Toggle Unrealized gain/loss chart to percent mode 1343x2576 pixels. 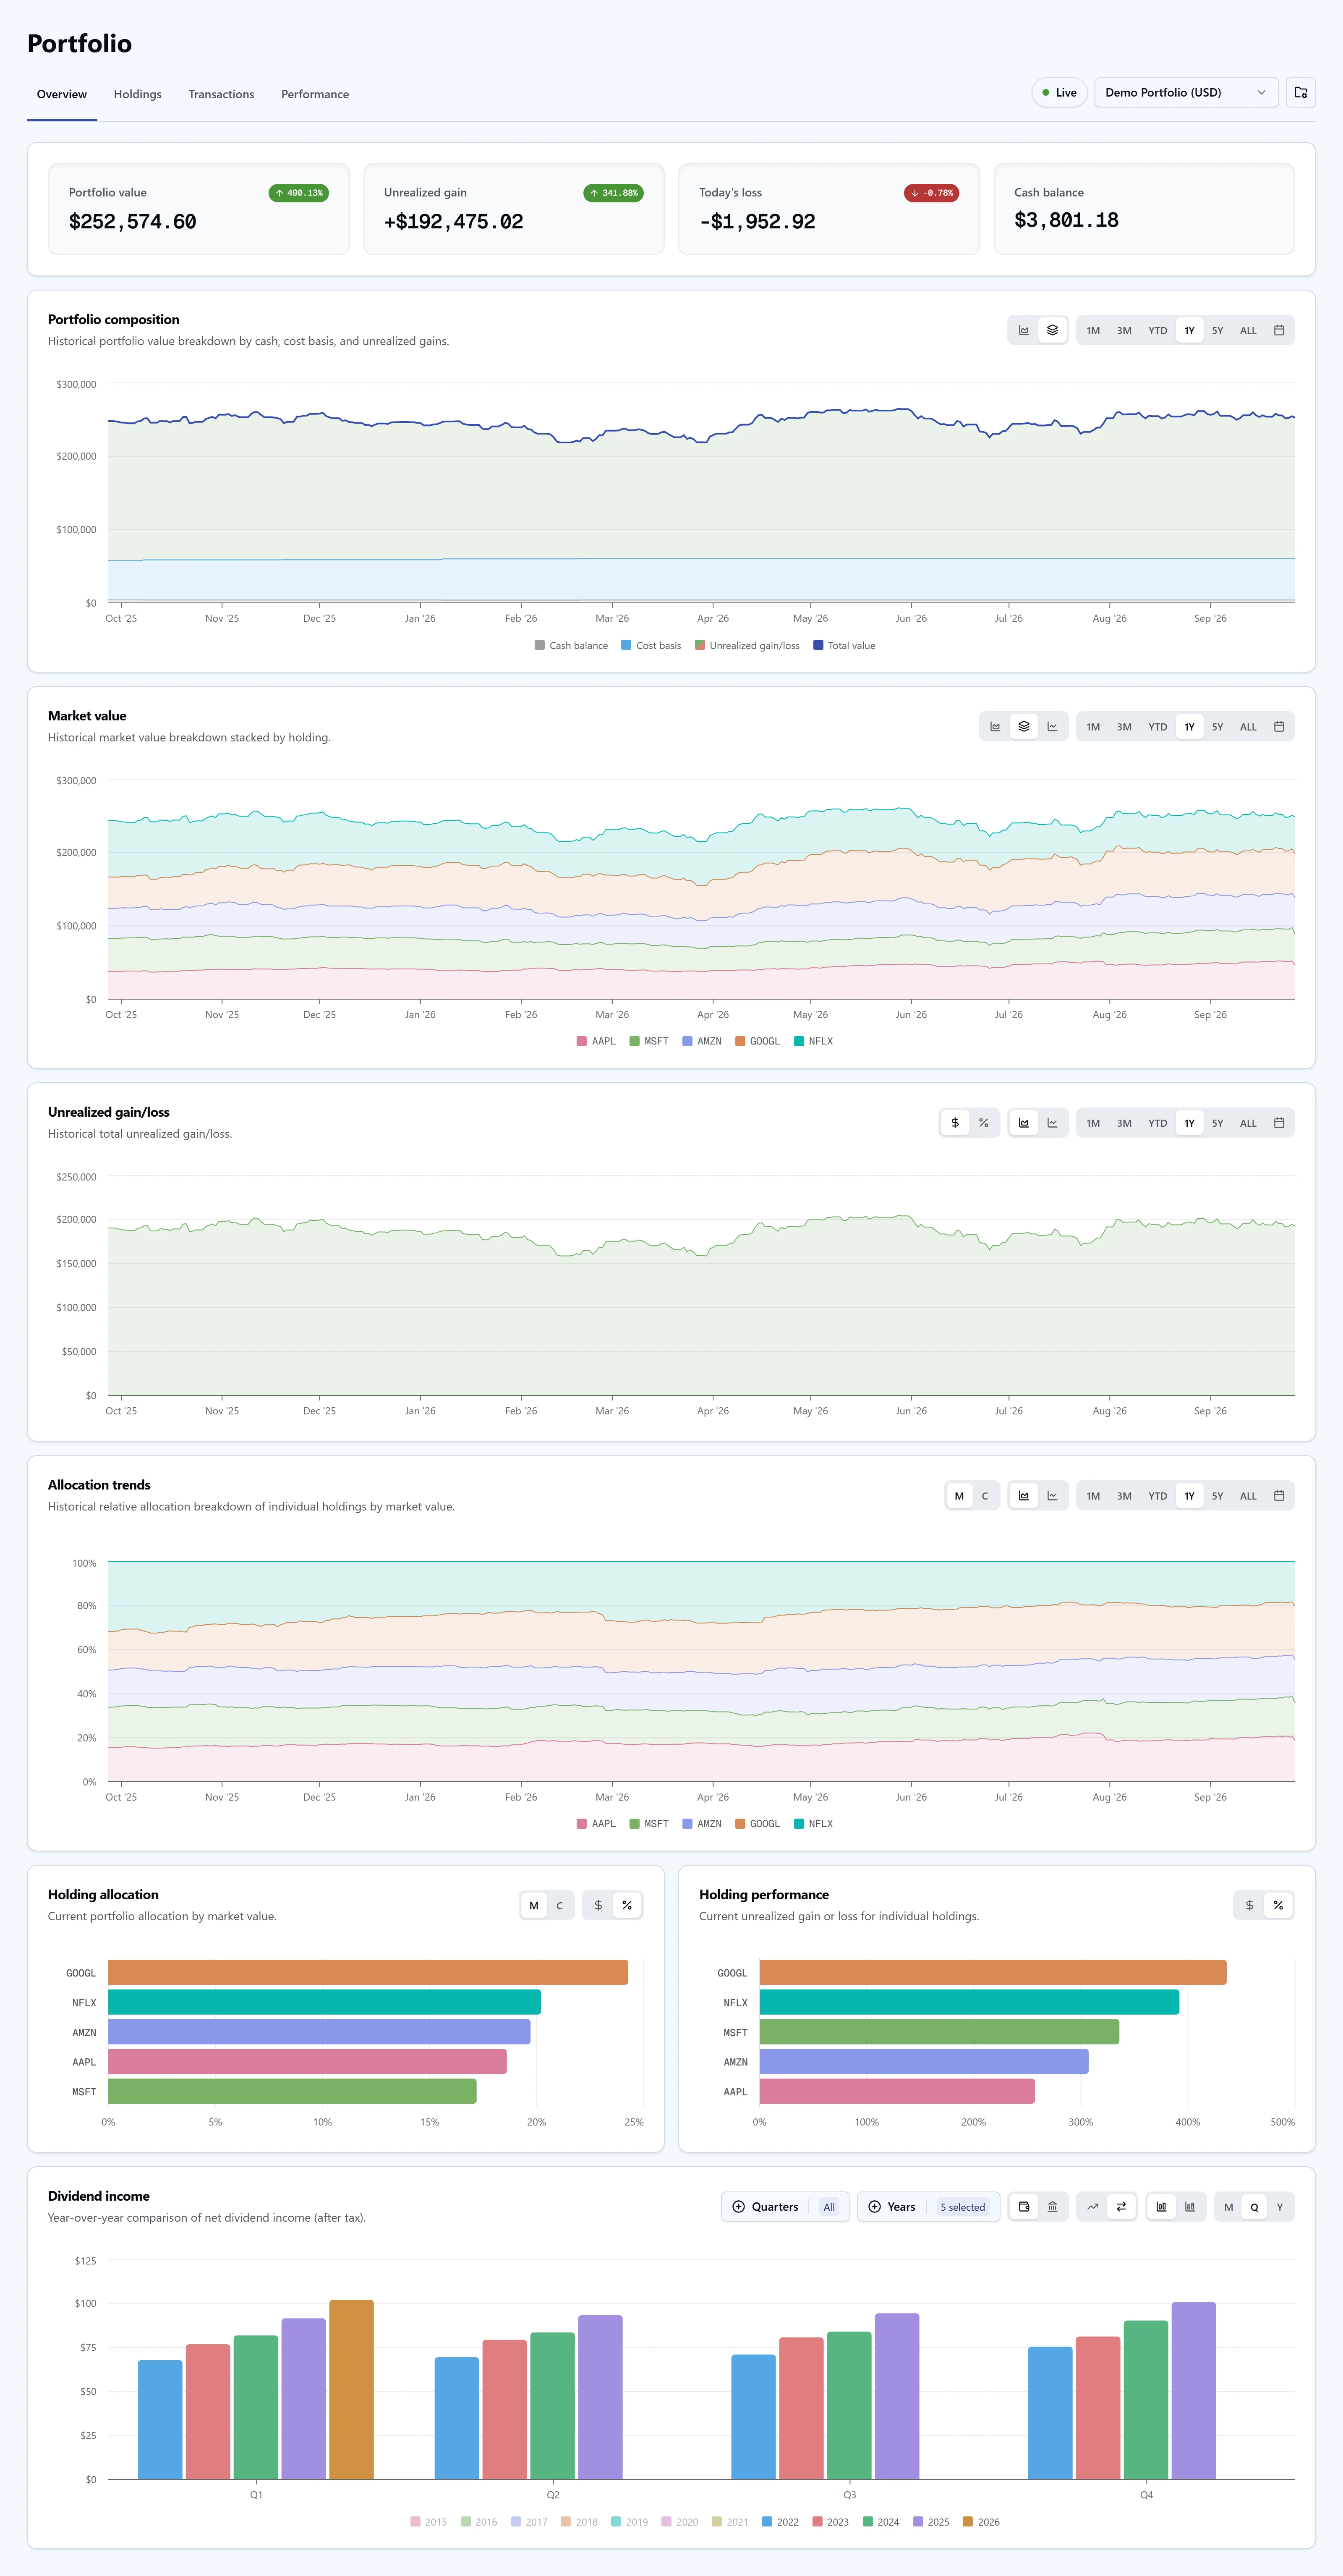point(984,1123)
